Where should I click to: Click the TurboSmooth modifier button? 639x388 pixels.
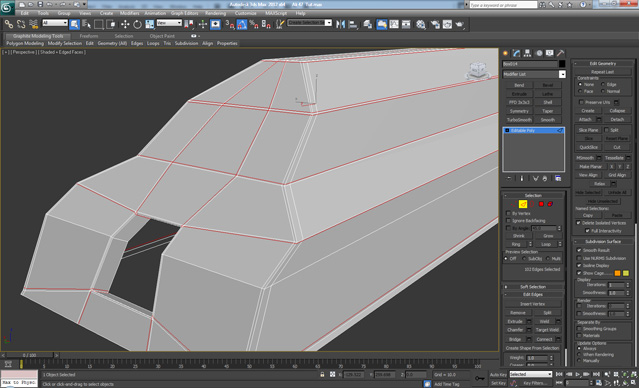pos(519,120)
